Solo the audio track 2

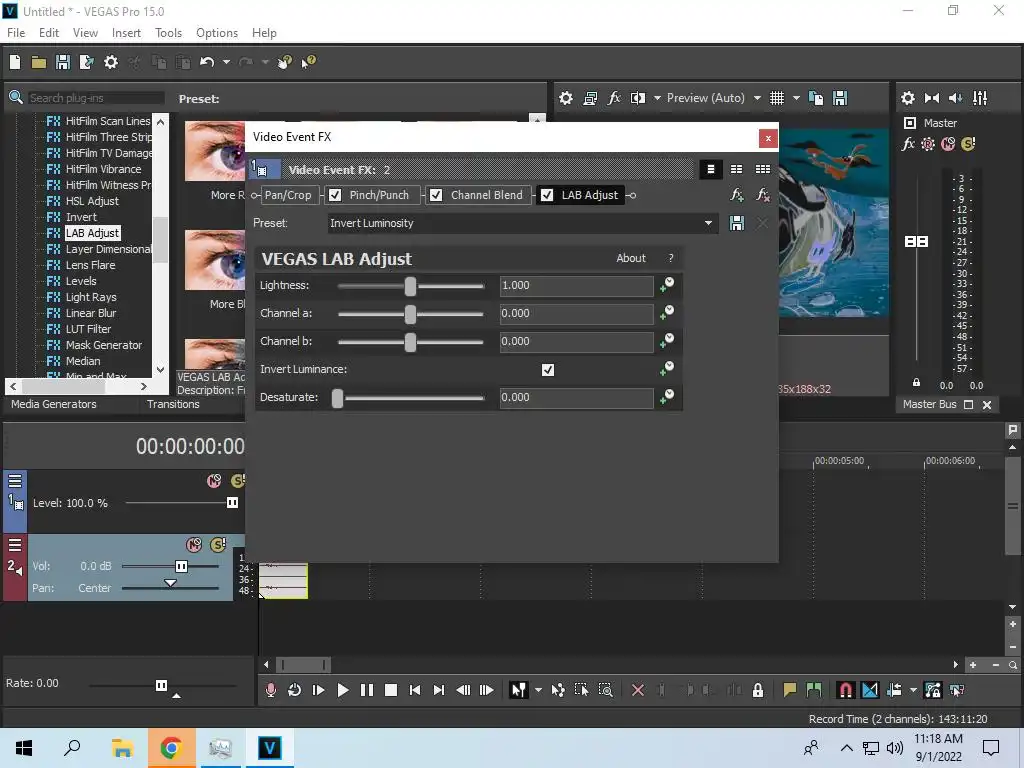tap(218, 545)
